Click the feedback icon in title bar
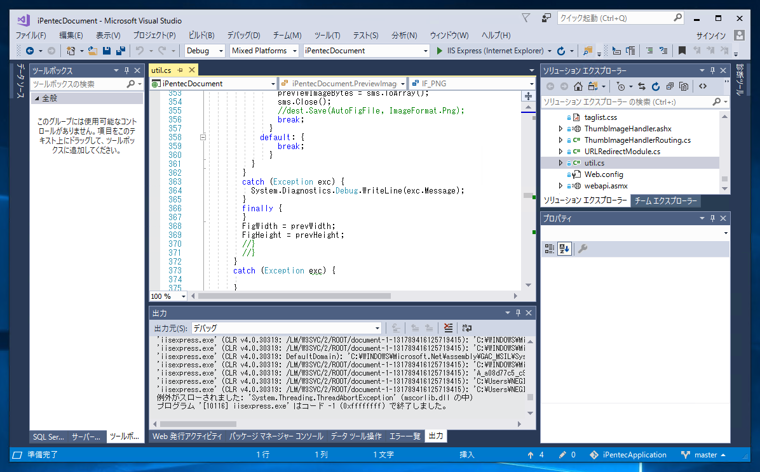760x472 pixels. [x=546, y=18]
